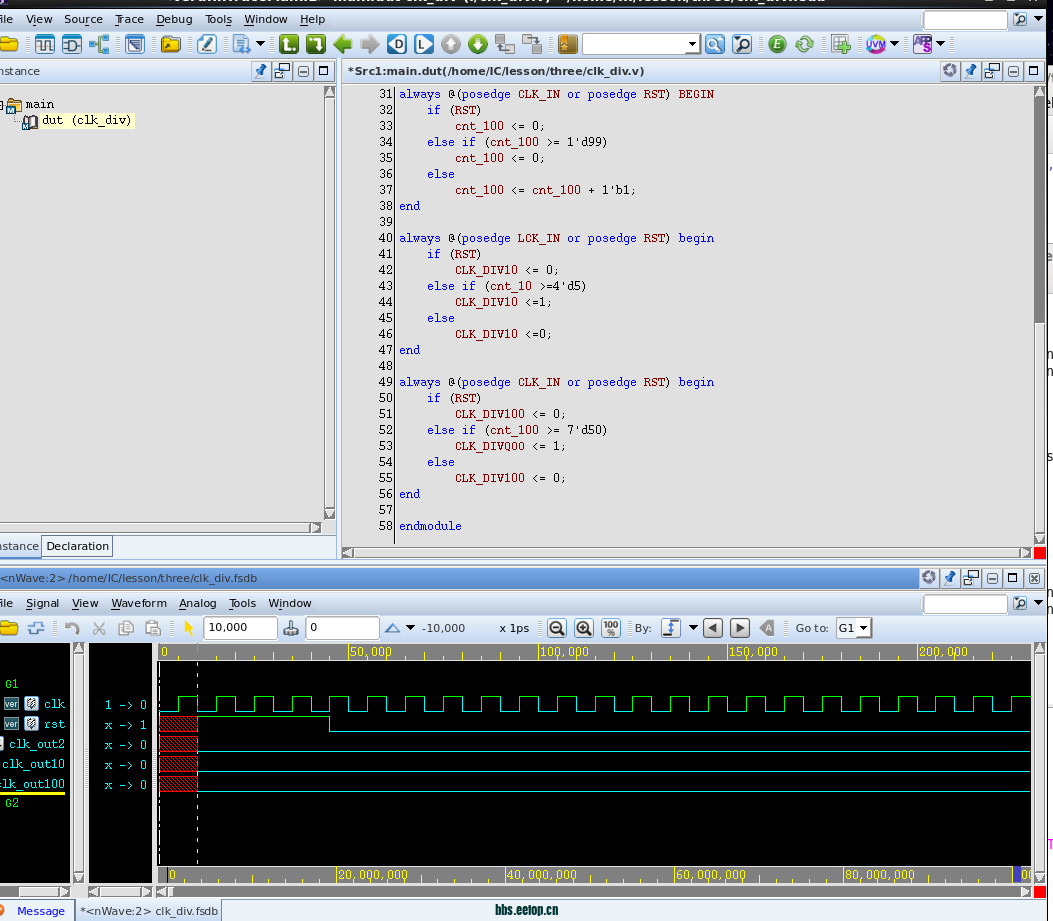Expand the Apps dropdown arrow
The height and width of the screenshot is (921, 1053).
pyautogui.click(x=940, y=44)
